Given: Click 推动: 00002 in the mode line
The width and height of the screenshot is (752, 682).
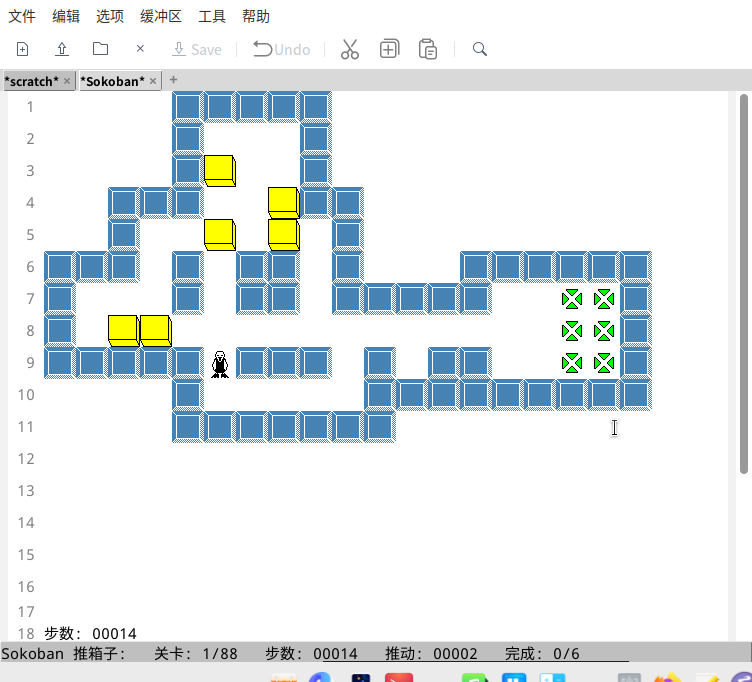Looking at the screenshot, I should (431, 654).
